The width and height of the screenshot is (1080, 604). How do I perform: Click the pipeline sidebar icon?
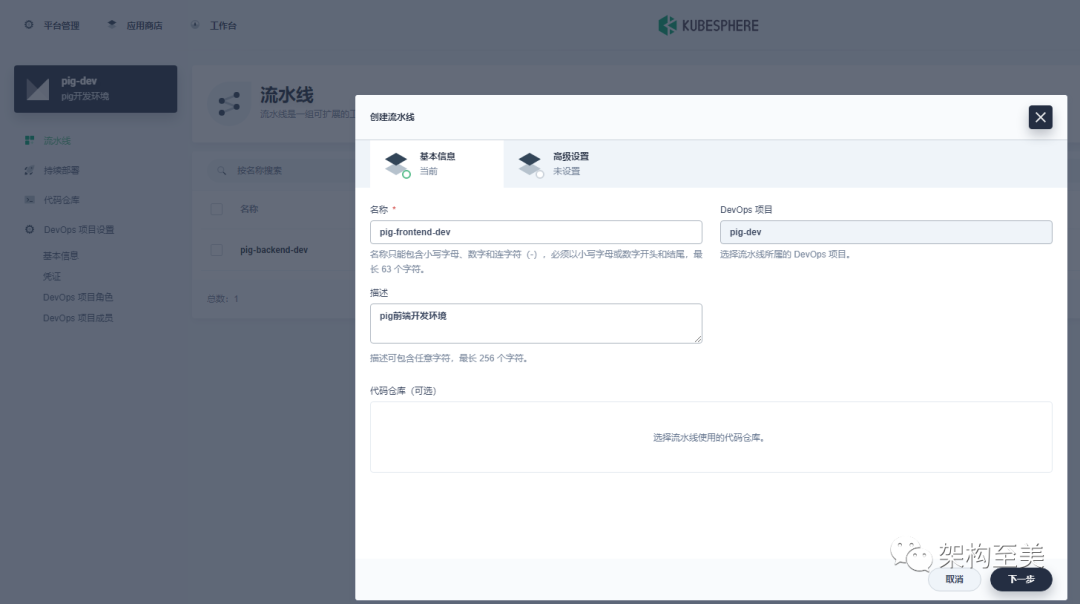[x=29, y=140]
